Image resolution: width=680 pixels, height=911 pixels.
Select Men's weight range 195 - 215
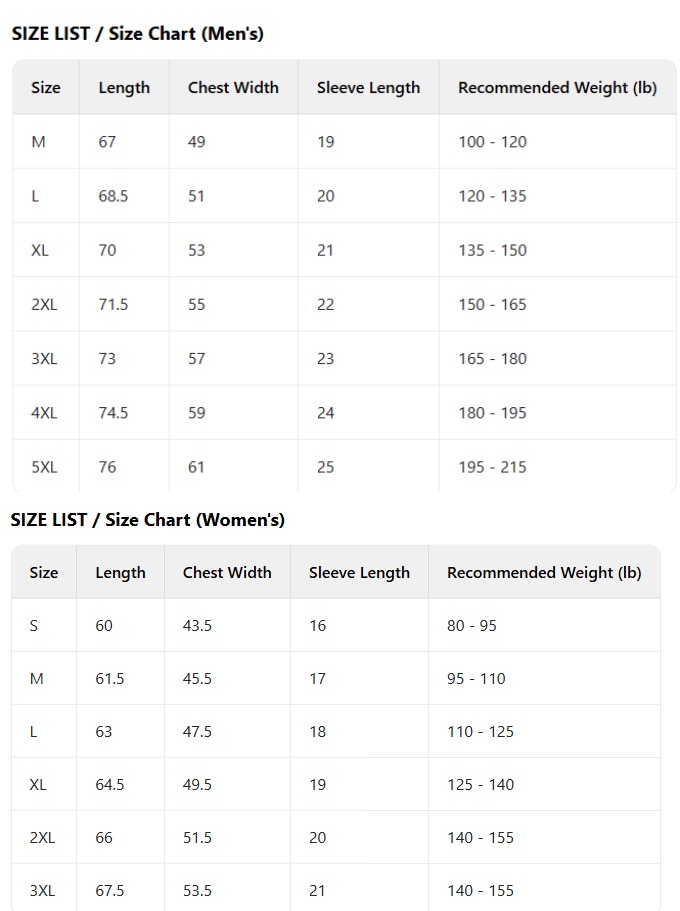[x=492, y=467]
